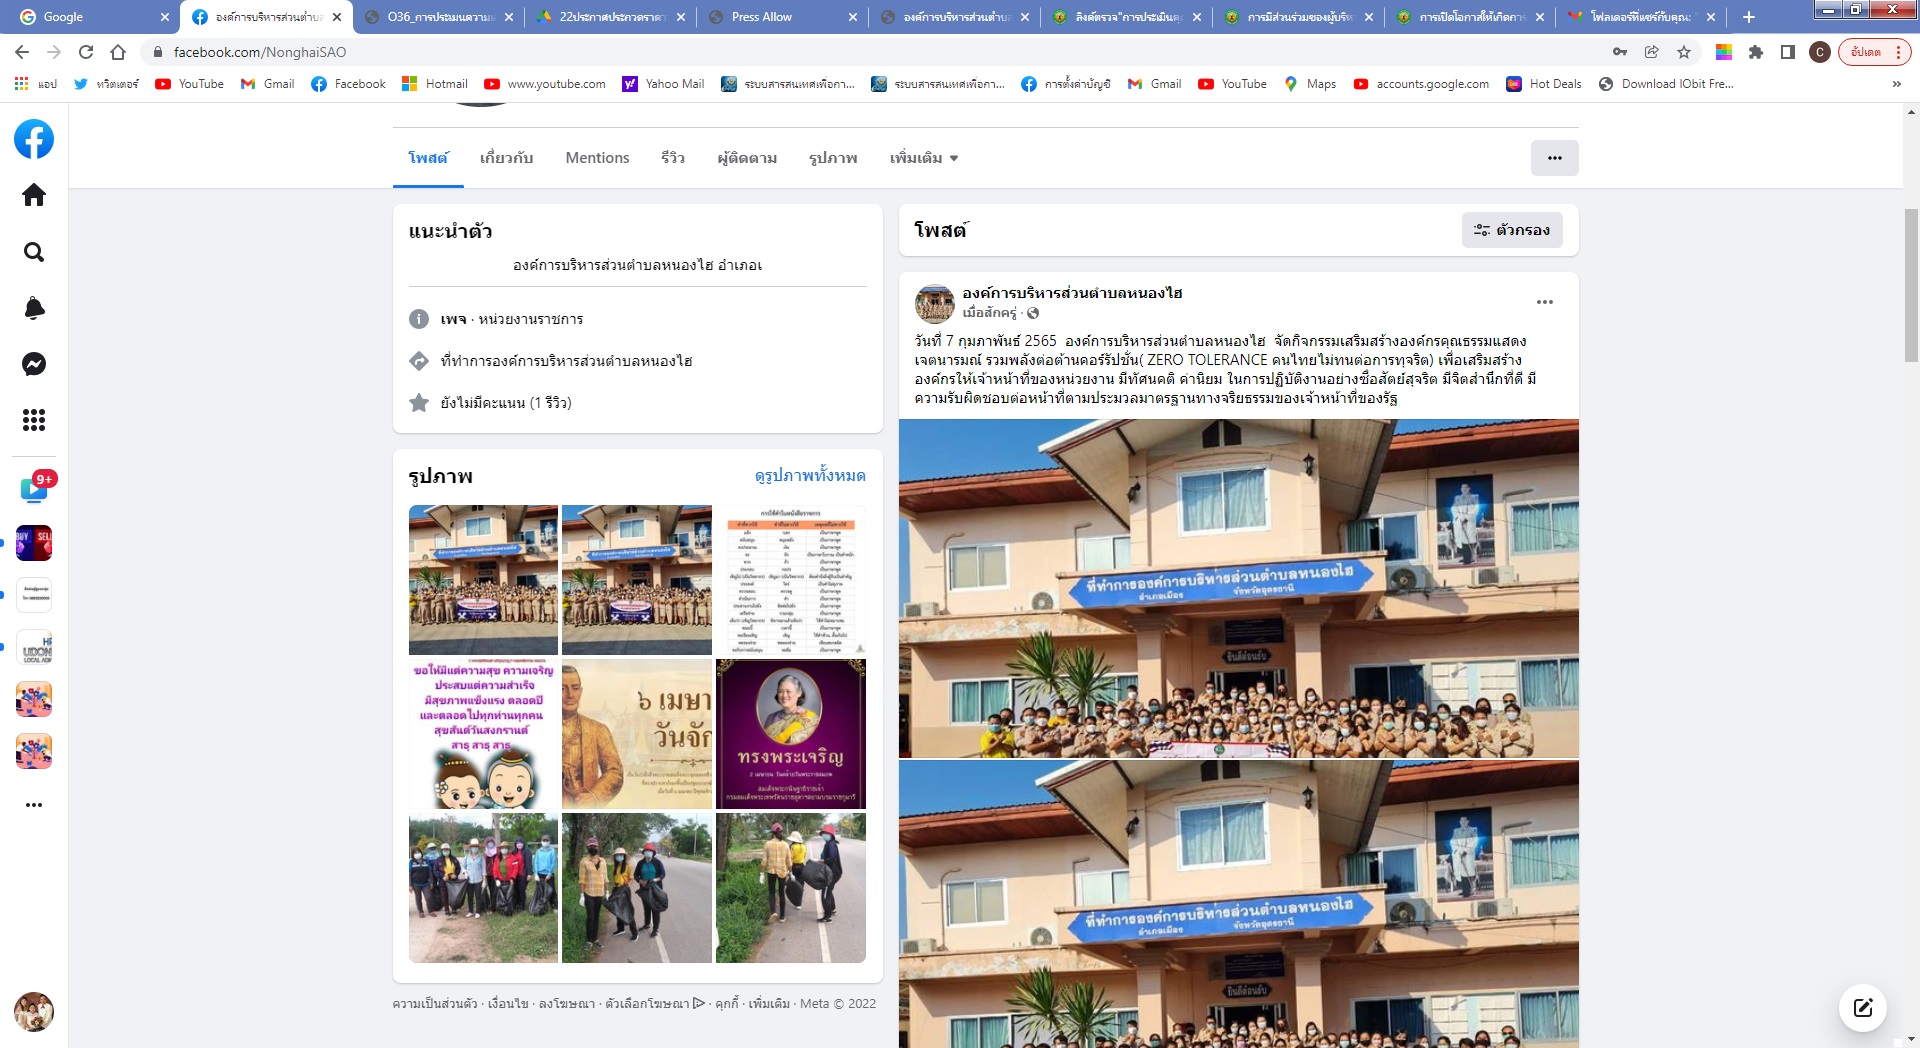This screenshot has height=1048, width=1920.
Task: Bookmark this page with the star icon
Action: pos(1684,52)
